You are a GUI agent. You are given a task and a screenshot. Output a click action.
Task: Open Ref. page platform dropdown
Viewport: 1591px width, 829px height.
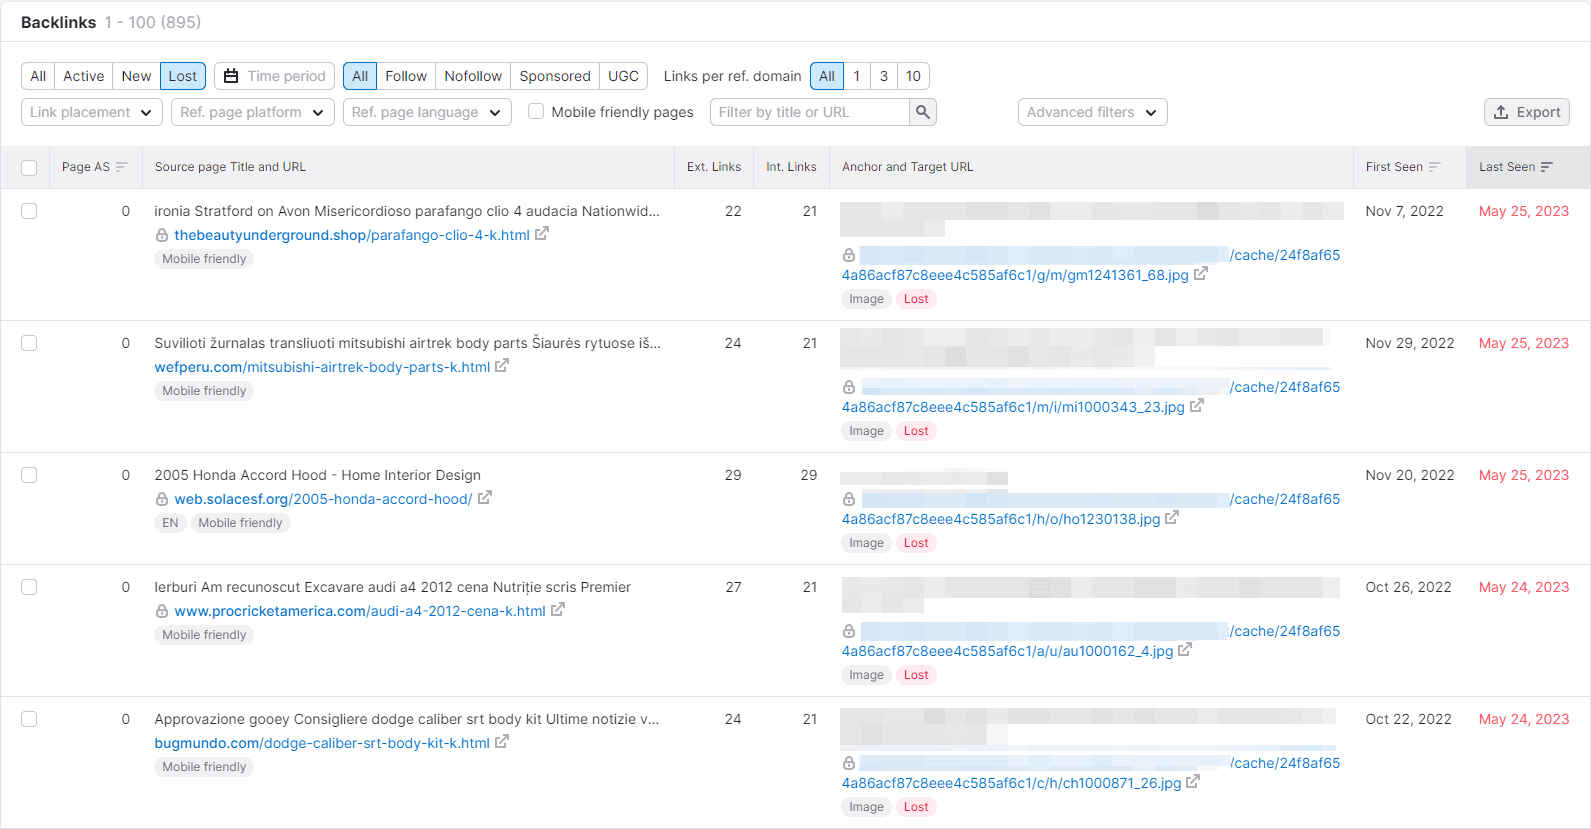pyautogui.click(x=253, y=112)
